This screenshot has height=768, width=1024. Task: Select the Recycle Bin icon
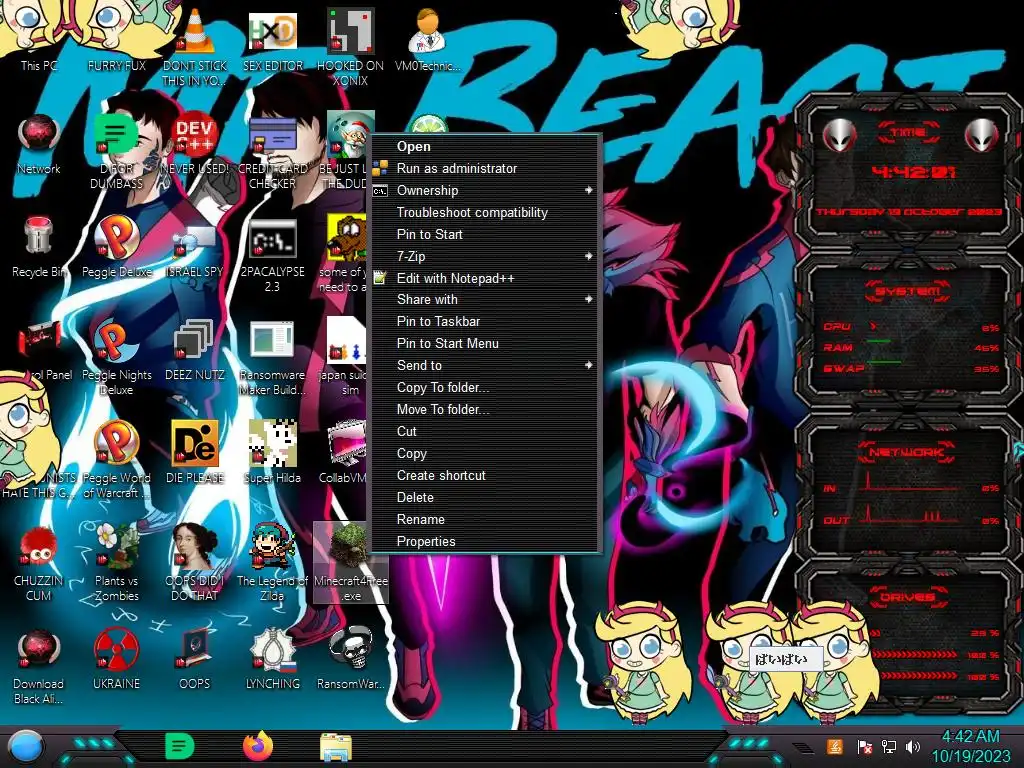pyautogui.click(x=39, y=247)
